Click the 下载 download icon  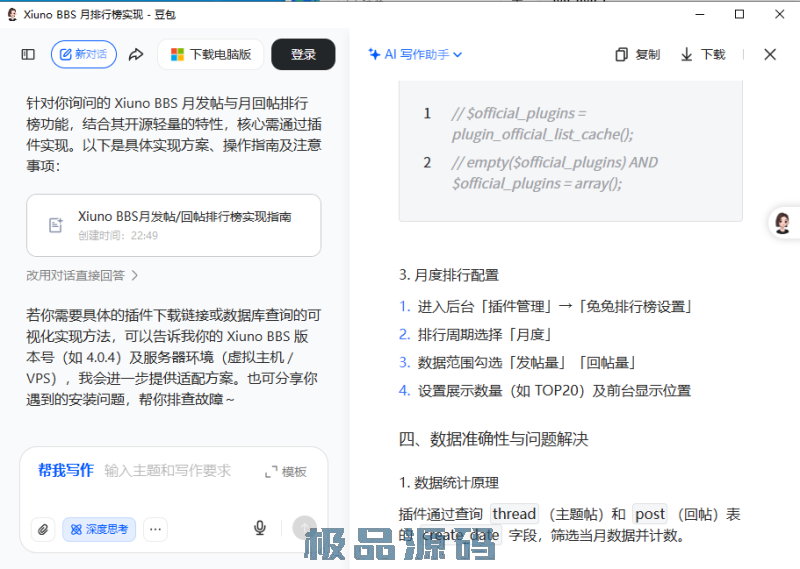(x=687, y=55)
